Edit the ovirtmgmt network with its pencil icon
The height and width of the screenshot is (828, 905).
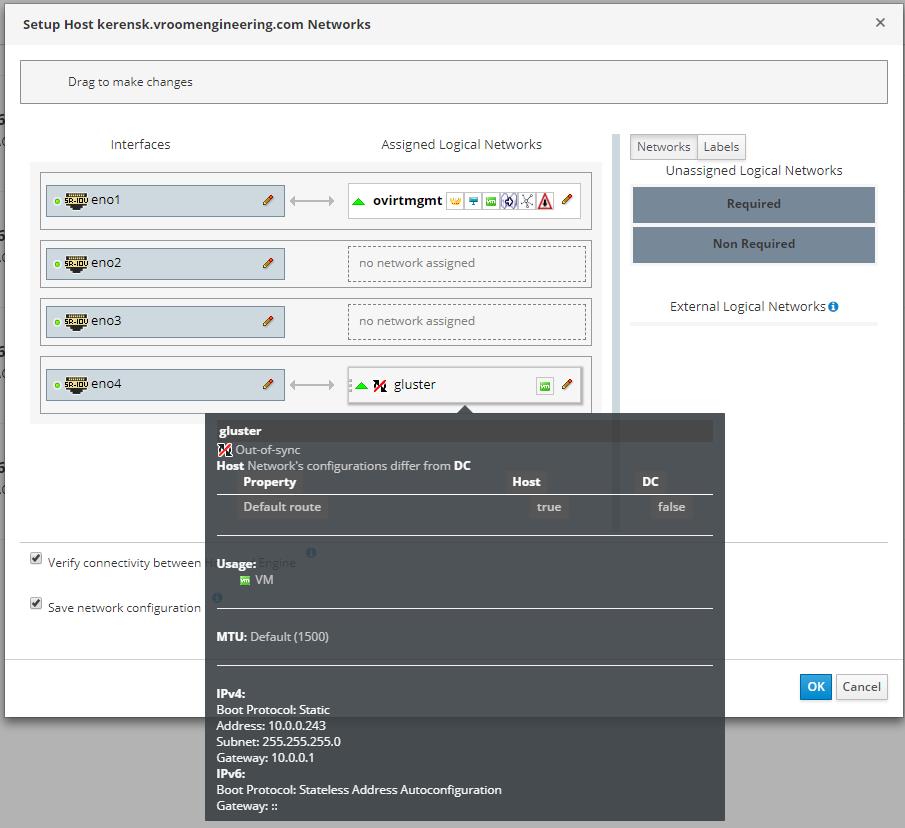[x=567, y=200]
